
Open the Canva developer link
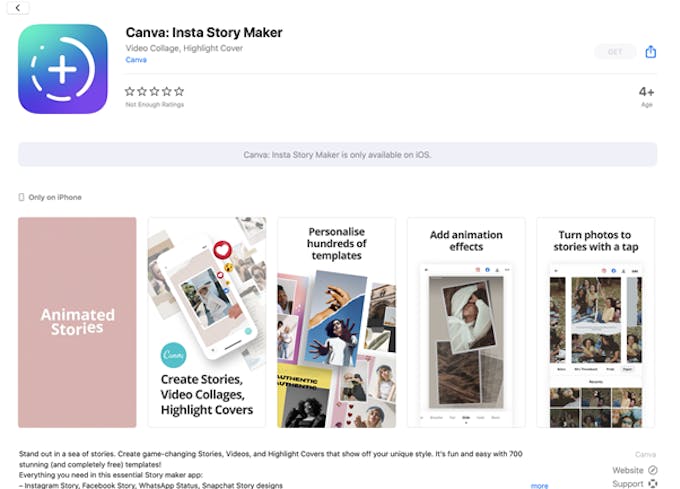click(136, 60)
